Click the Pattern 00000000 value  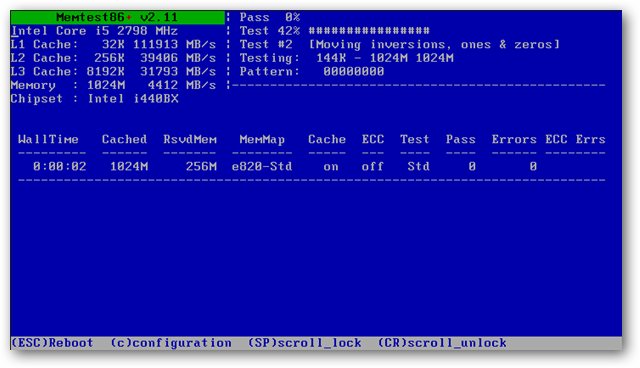point(312,71)
